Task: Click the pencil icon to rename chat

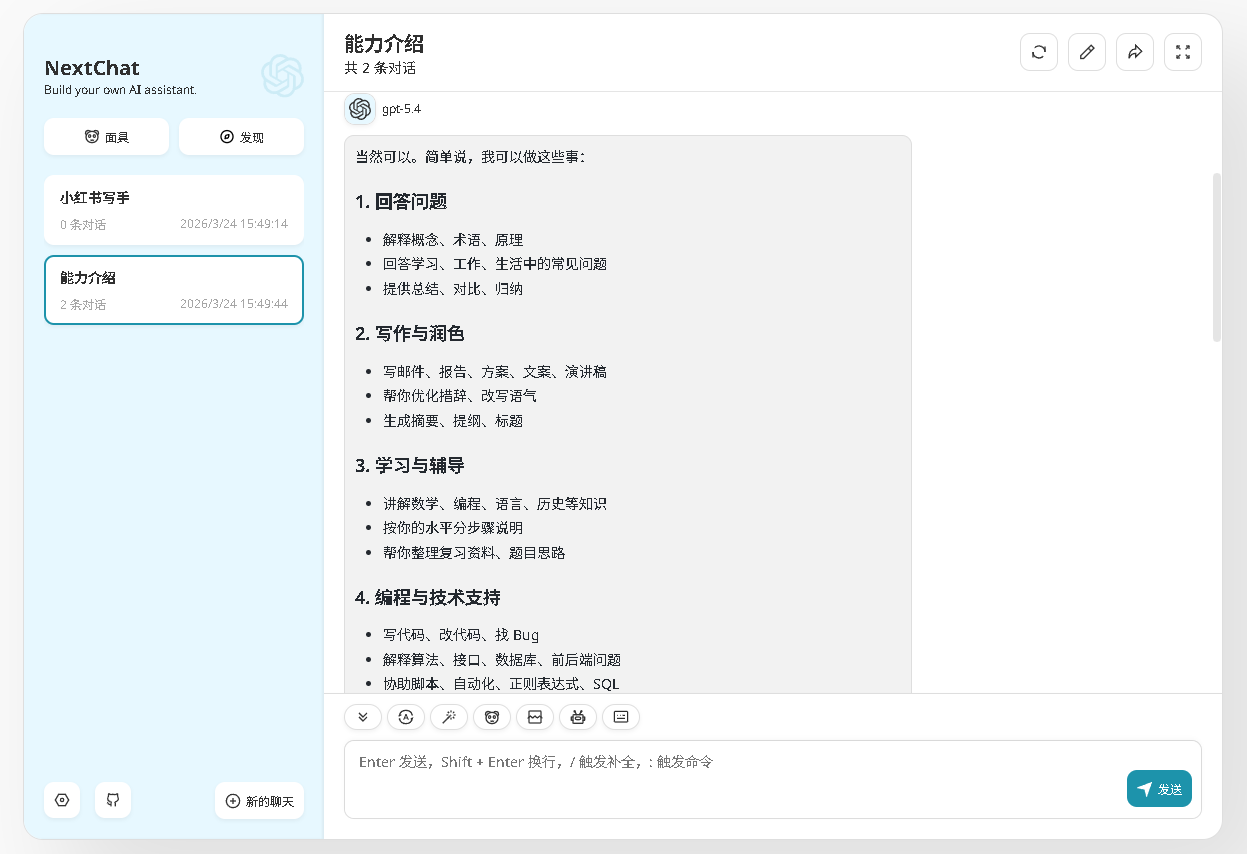Action: pos(1087,52)
